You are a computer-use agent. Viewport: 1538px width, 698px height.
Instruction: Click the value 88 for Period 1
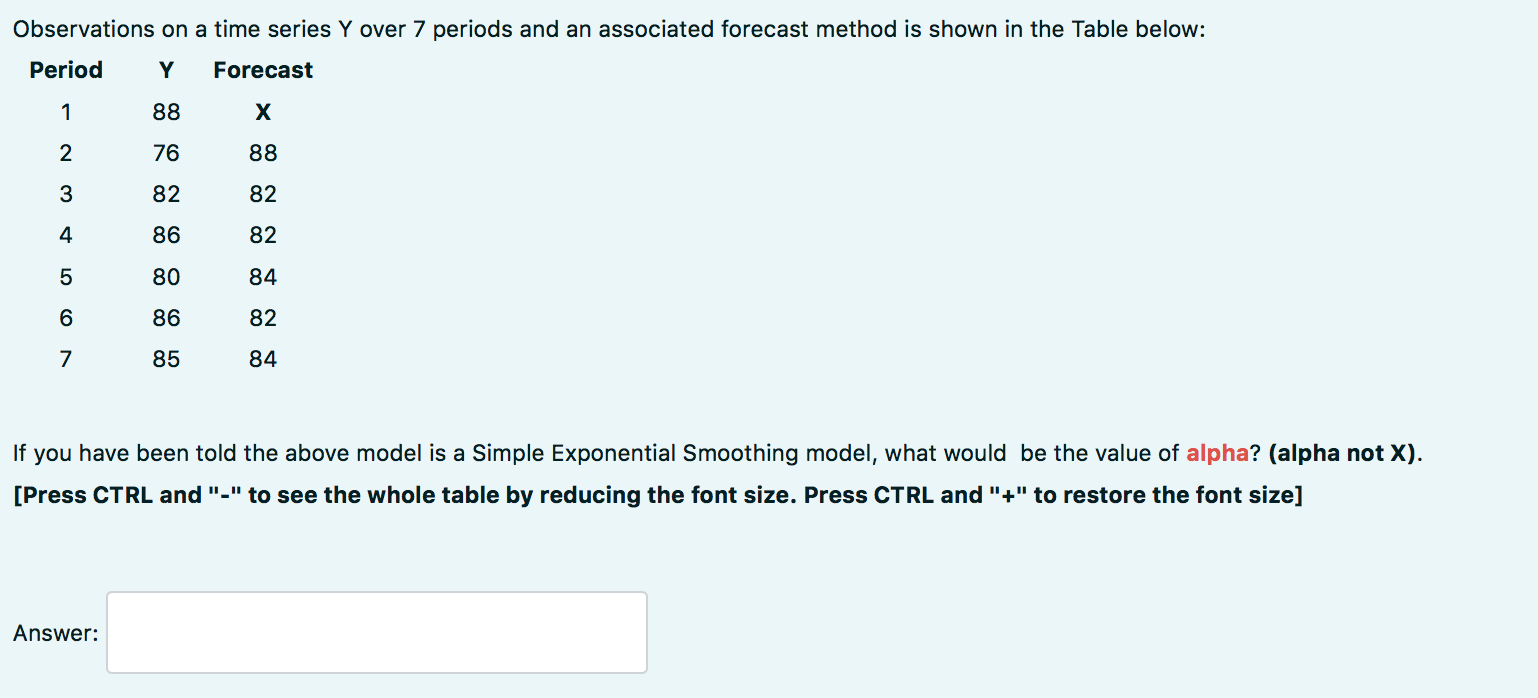coord(166,112)
